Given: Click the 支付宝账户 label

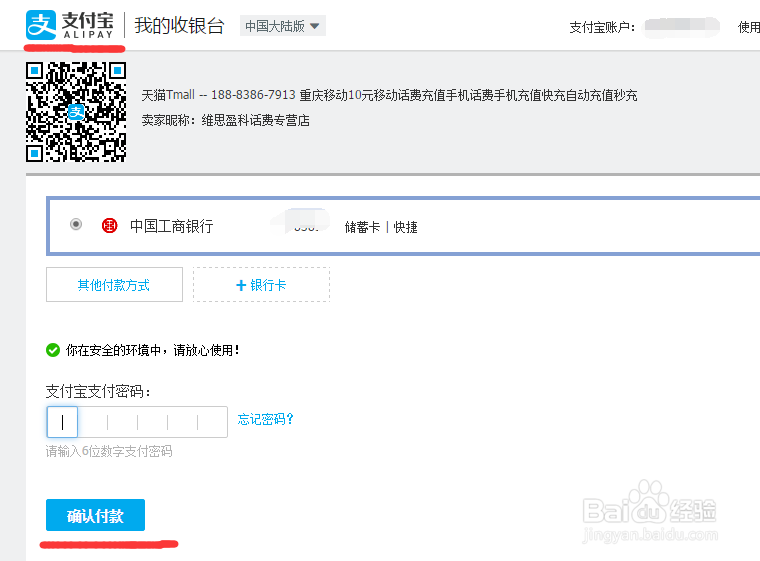Looking at the screenshot, I should [x=602, y=27].
